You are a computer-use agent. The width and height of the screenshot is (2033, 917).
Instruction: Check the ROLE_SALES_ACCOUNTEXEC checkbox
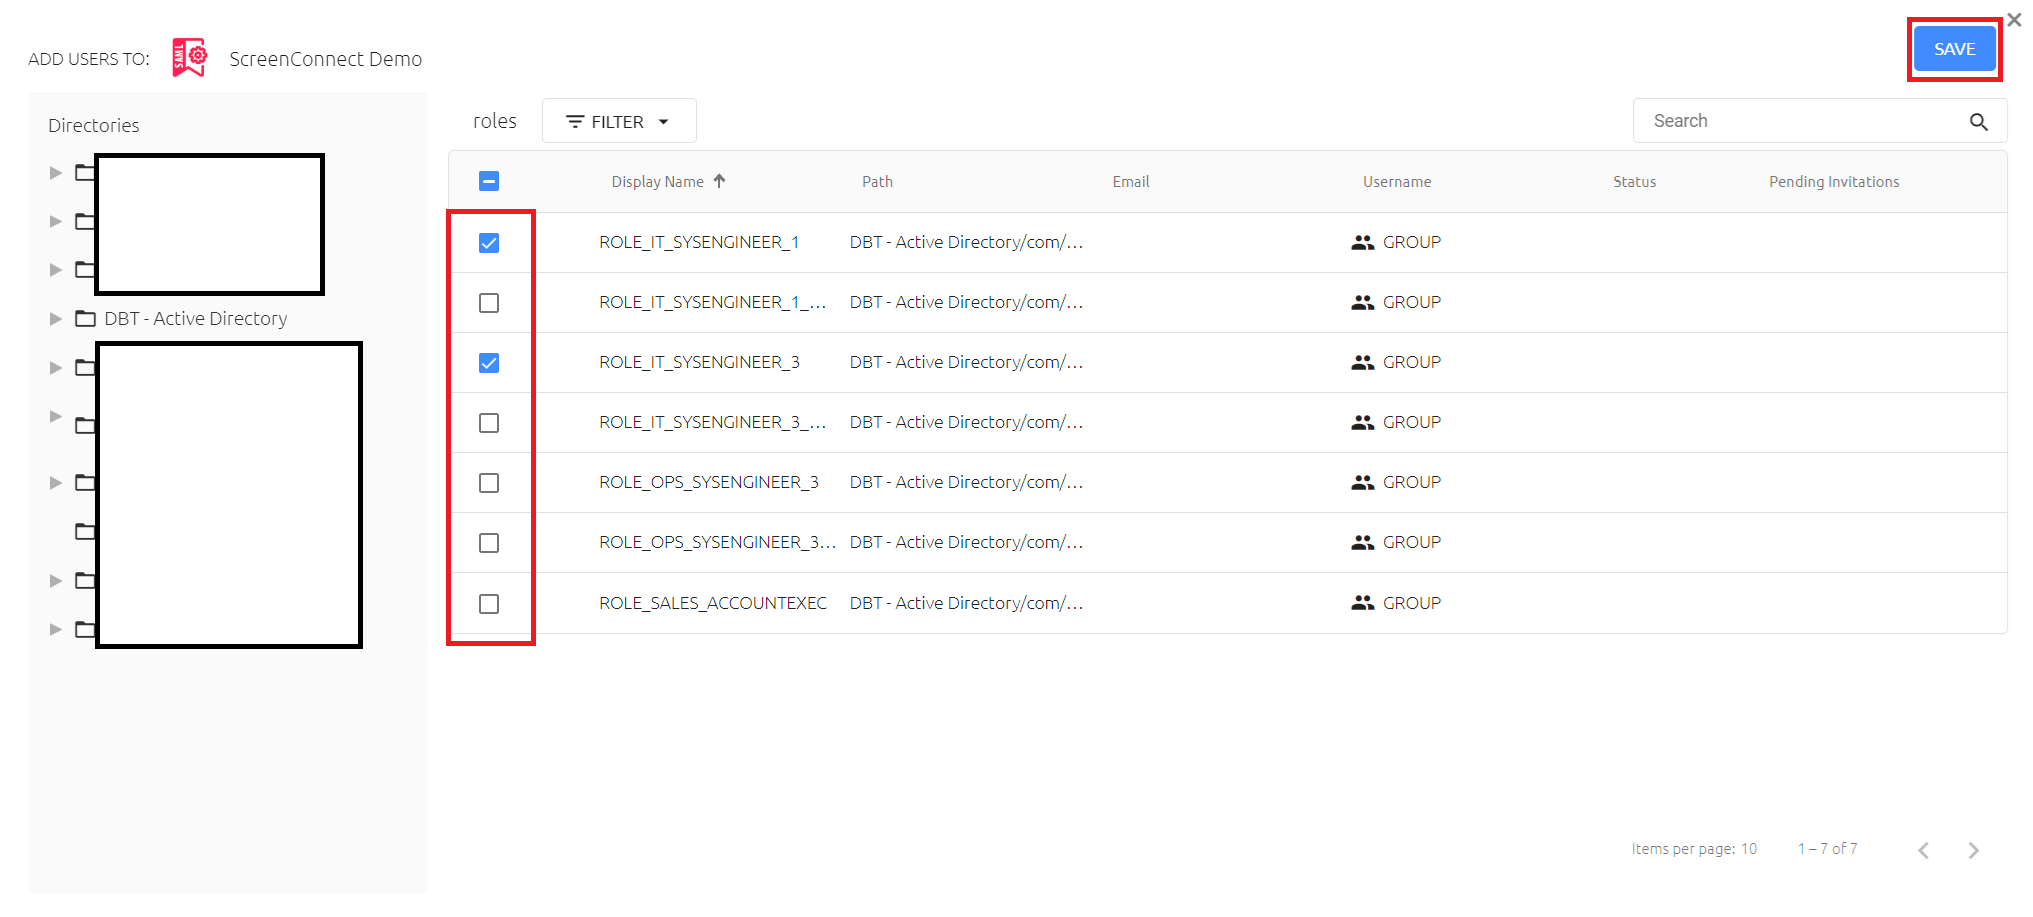489,604
